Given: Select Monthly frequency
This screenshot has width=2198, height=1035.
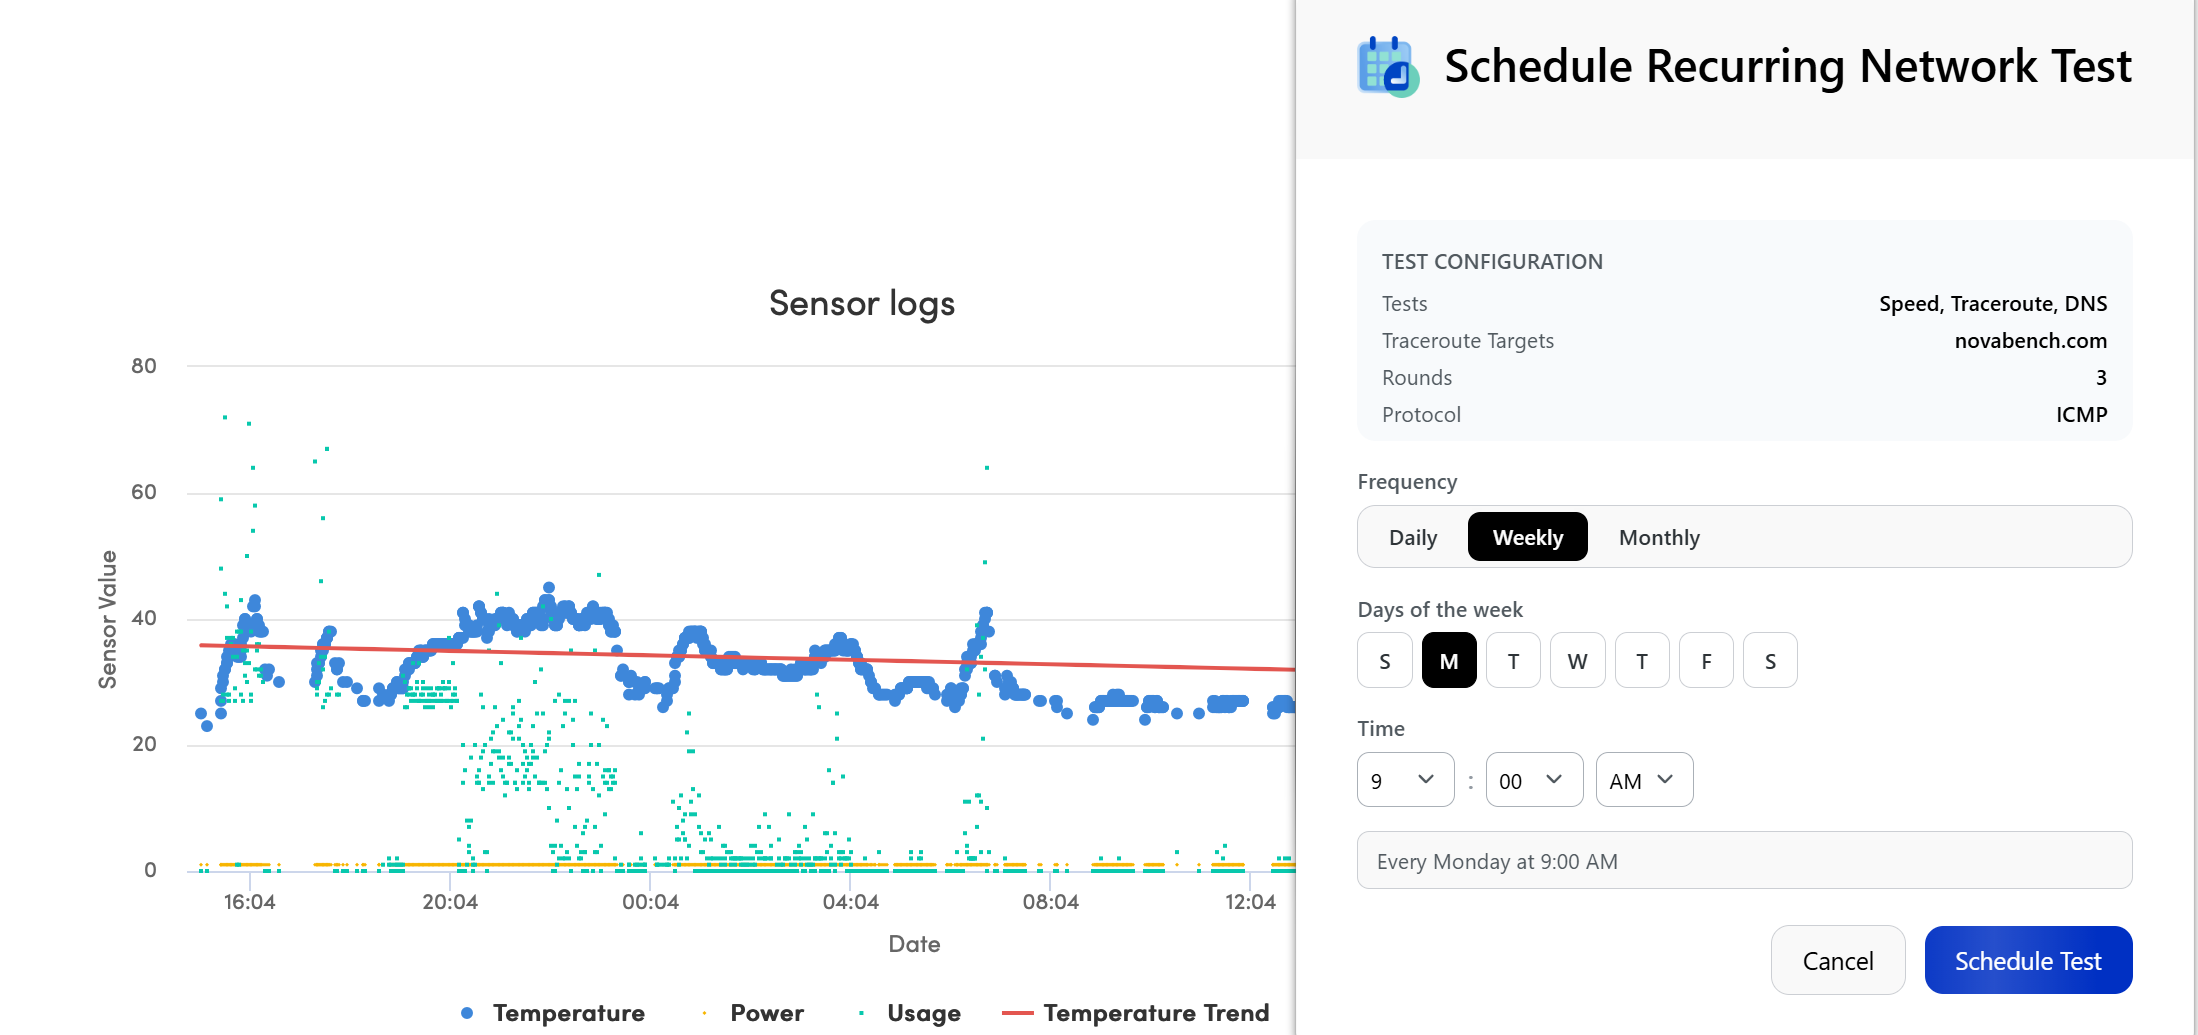Looking at the screenshot, I should (x=1659, y=536).
